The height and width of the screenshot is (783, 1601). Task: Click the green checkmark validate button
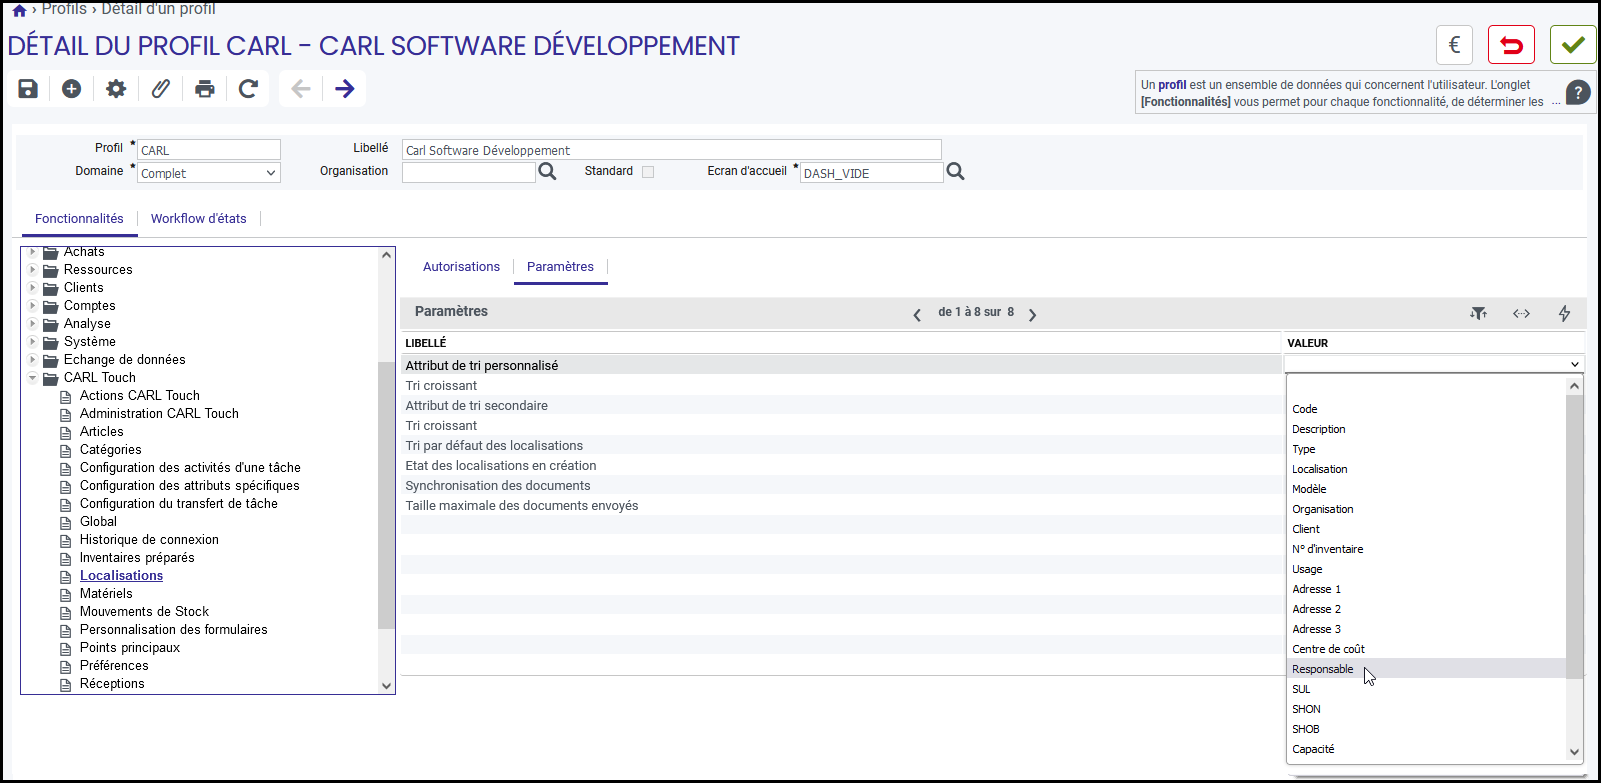(1573, 45)
